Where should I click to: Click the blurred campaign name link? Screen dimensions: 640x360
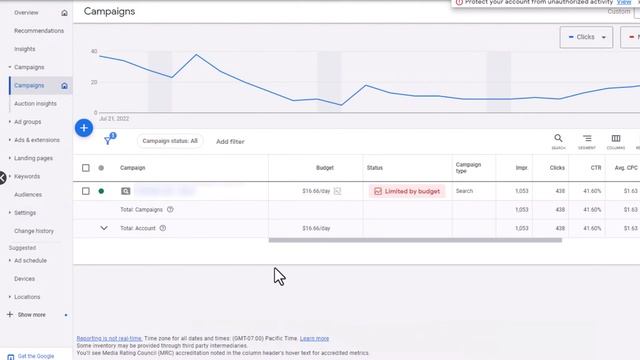tap(165, 191)
